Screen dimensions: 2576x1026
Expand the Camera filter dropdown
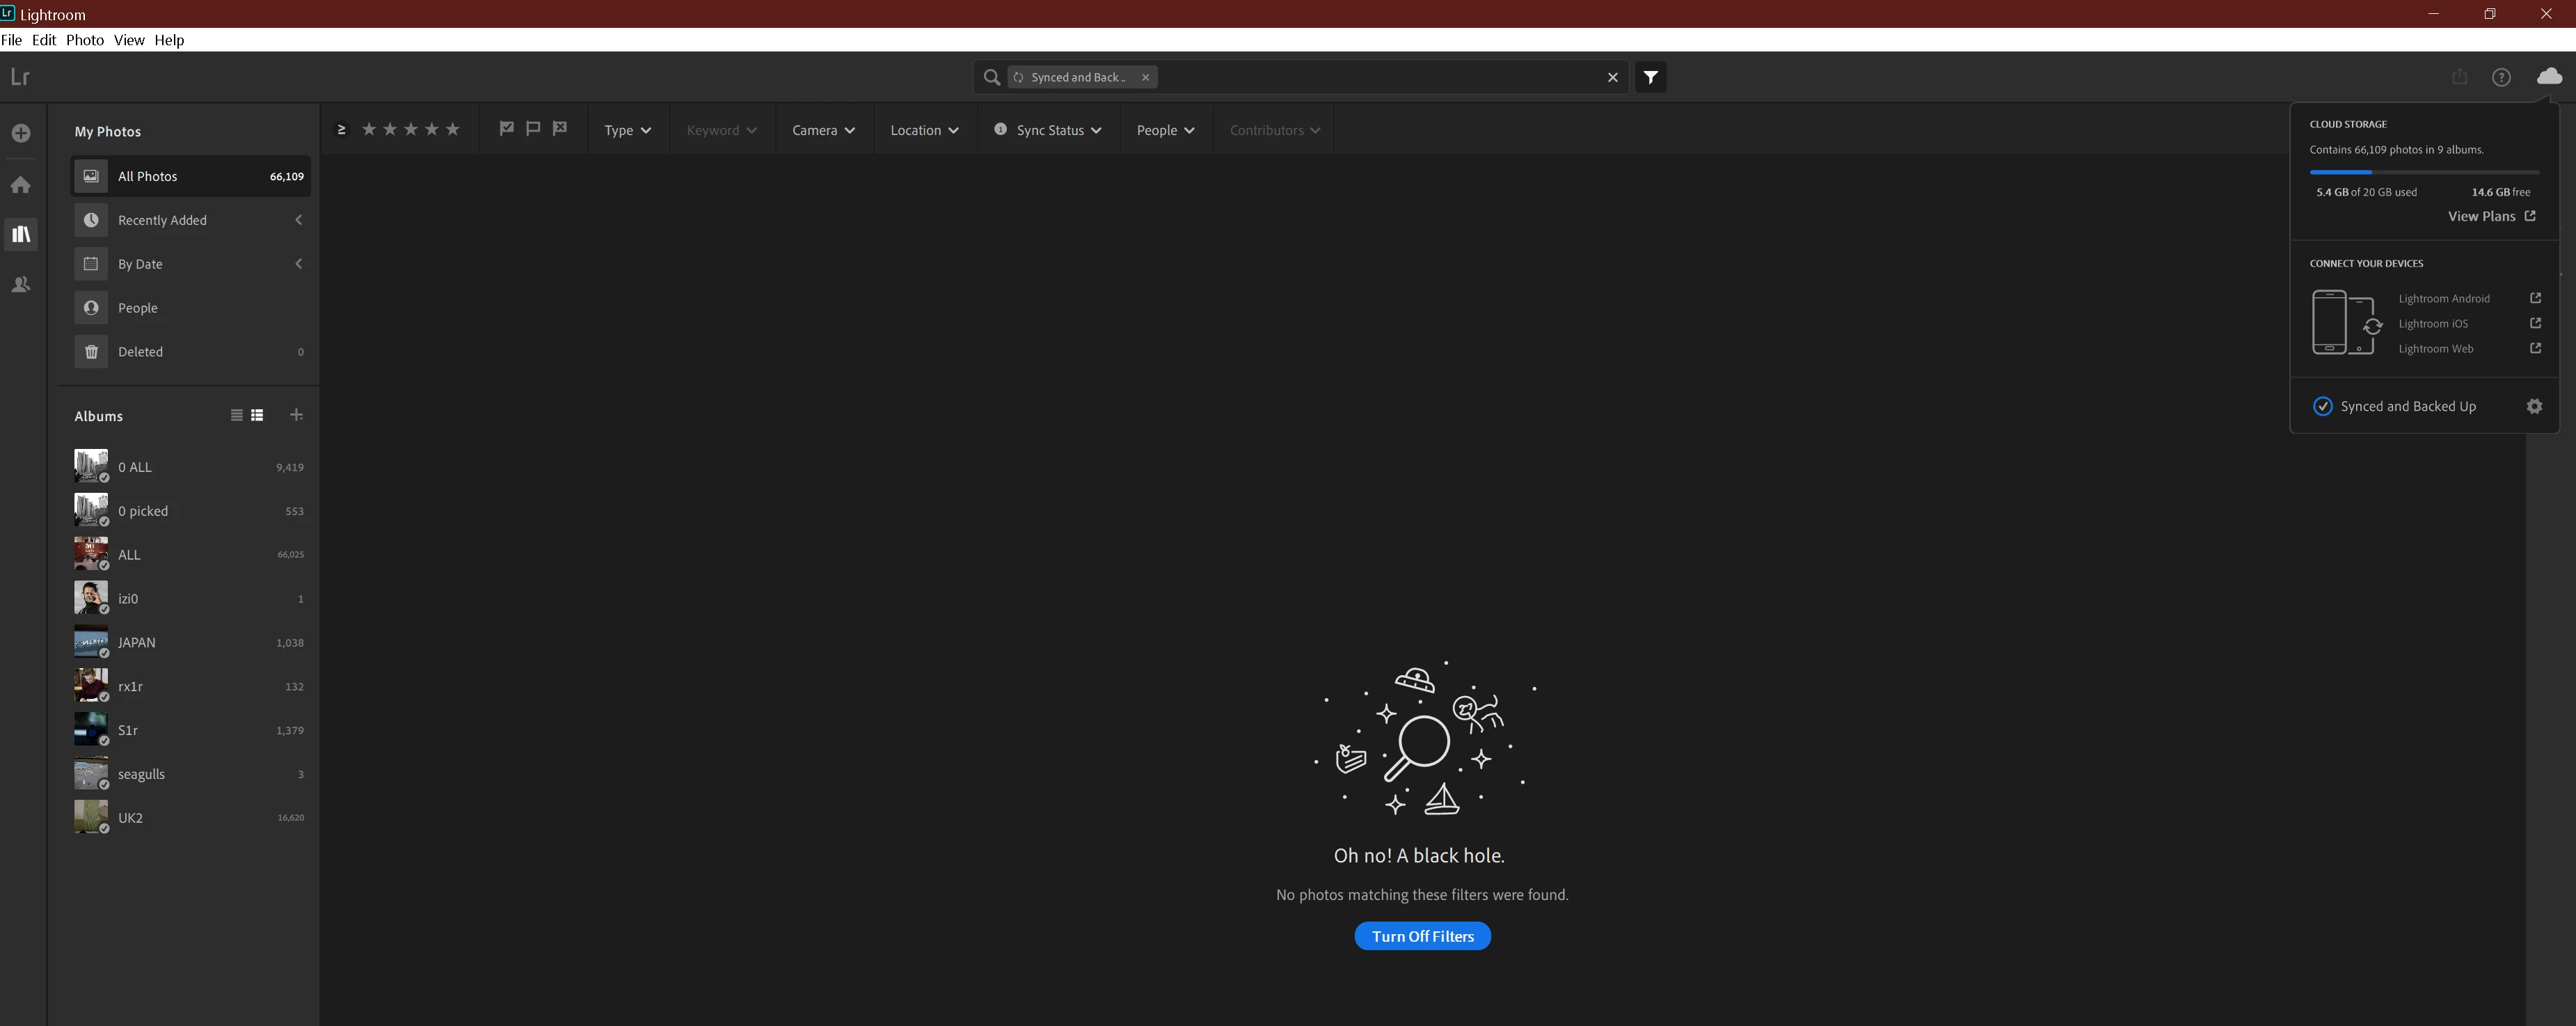click(x=823, y=130)
